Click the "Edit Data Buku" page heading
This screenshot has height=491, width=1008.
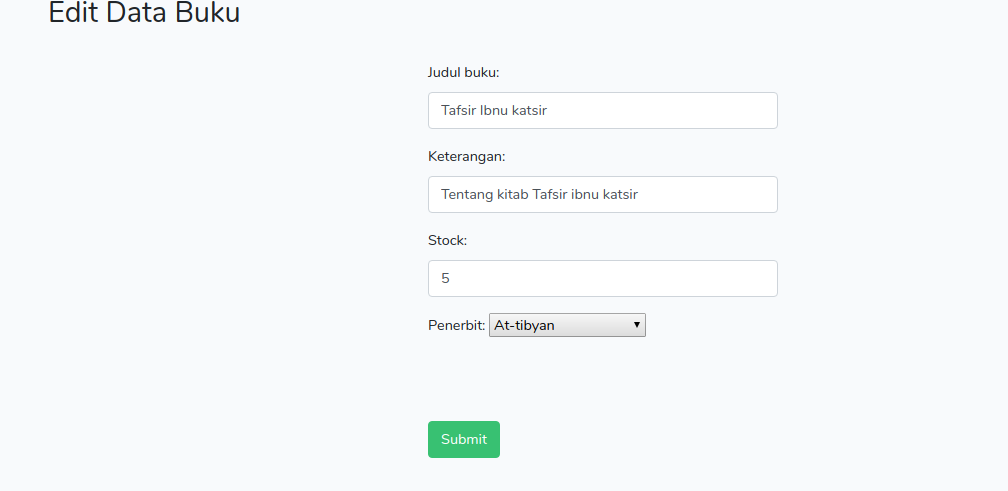(x=144, y=14)
